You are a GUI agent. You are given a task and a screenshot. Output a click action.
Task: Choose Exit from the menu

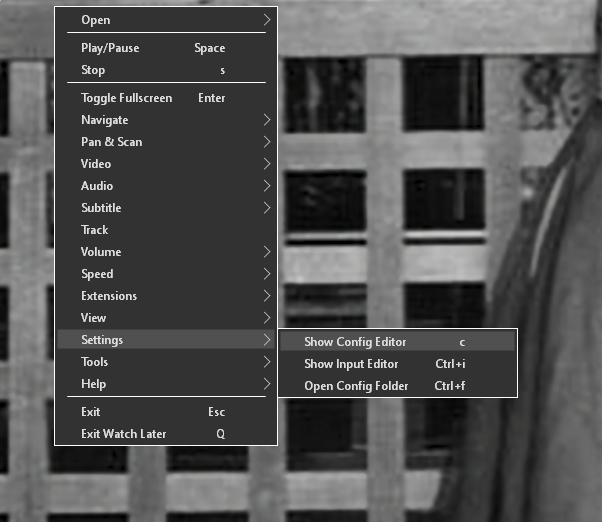(166, 412)
